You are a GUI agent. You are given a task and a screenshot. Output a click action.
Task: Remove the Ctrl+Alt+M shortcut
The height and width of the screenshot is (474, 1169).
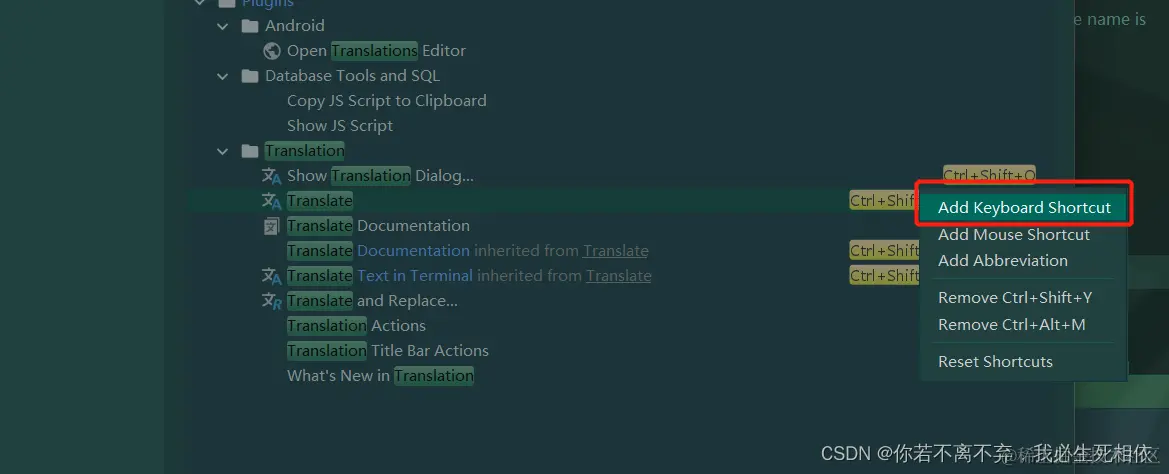coord(1011,325)
